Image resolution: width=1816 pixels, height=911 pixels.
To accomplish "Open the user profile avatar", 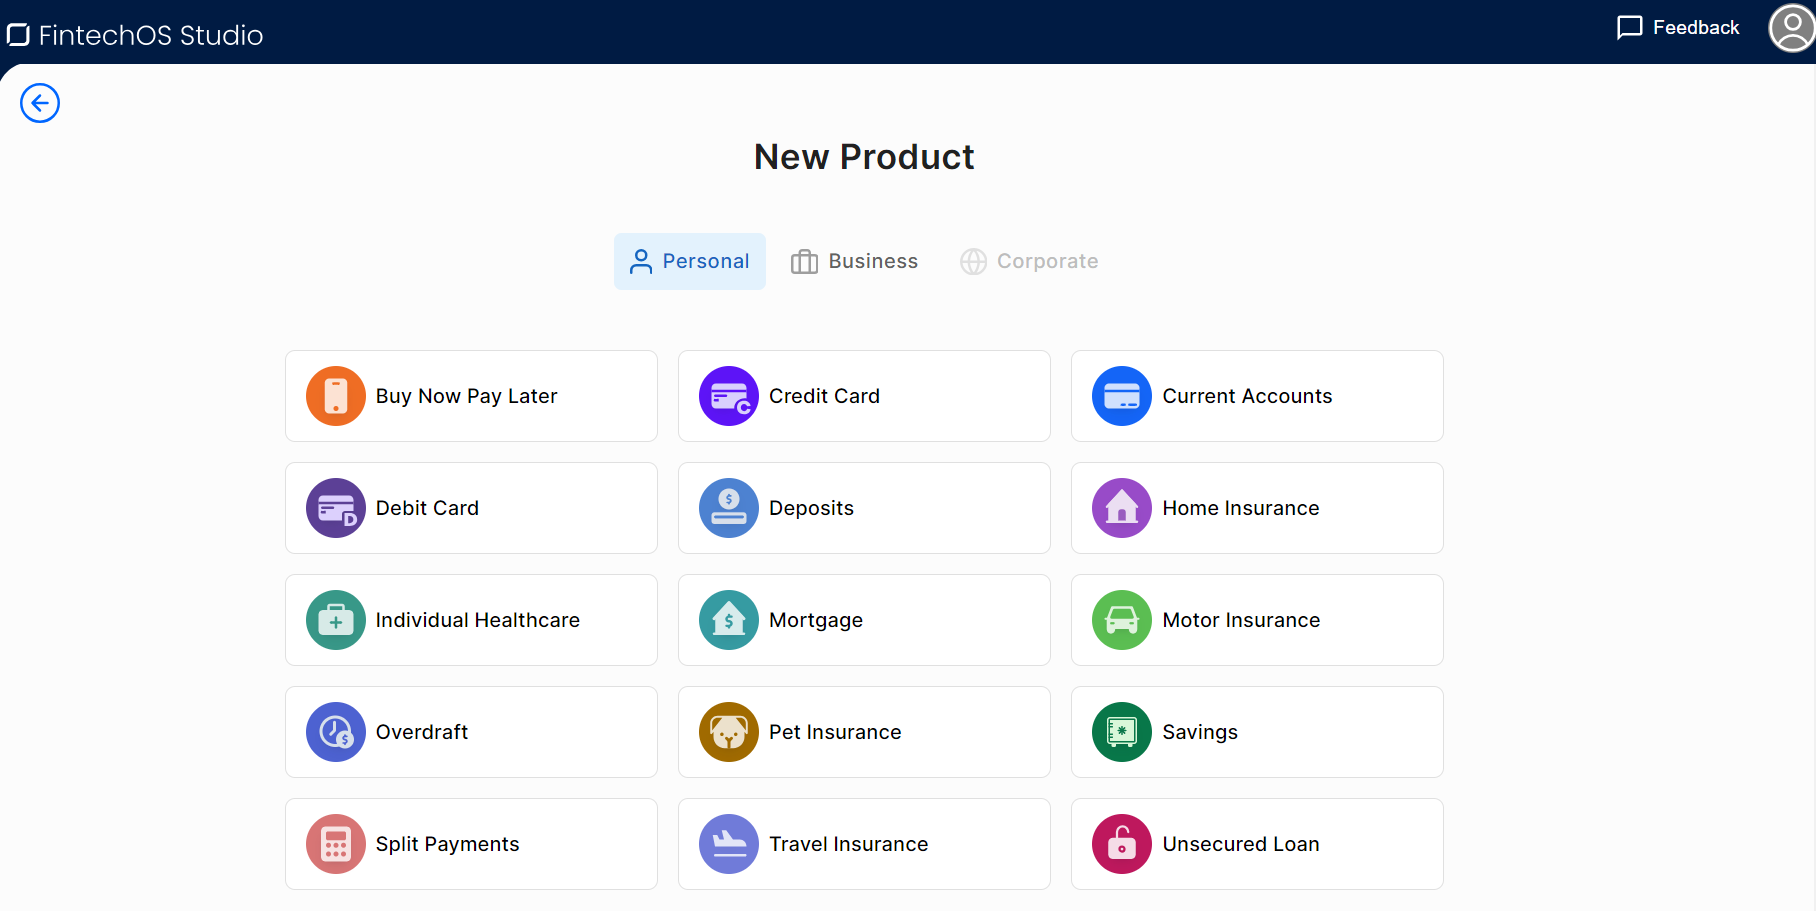I will tap(1791, 28).
